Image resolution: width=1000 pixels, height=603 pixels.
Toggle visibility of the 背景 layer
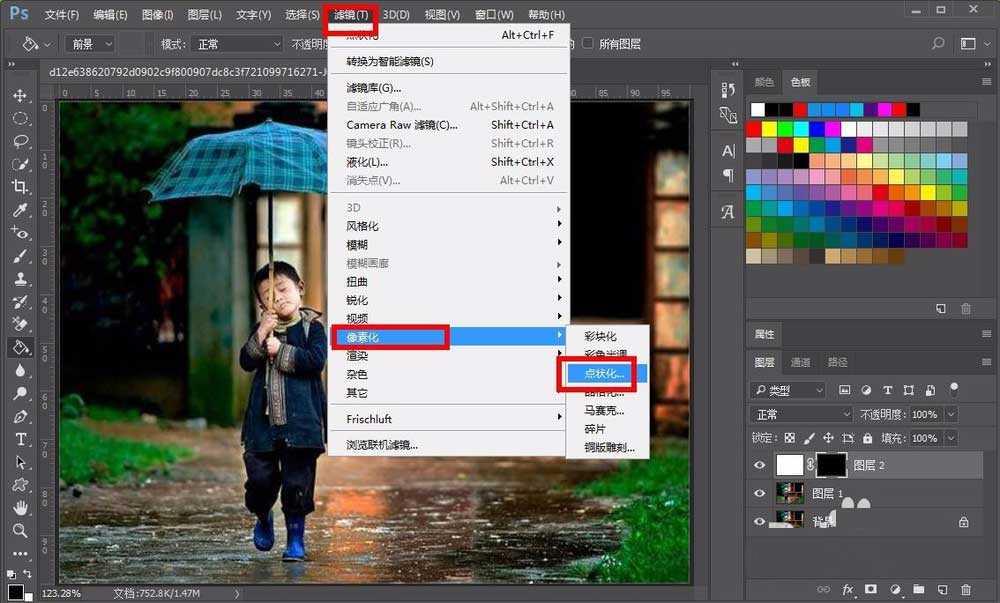(x=759, y=521)
